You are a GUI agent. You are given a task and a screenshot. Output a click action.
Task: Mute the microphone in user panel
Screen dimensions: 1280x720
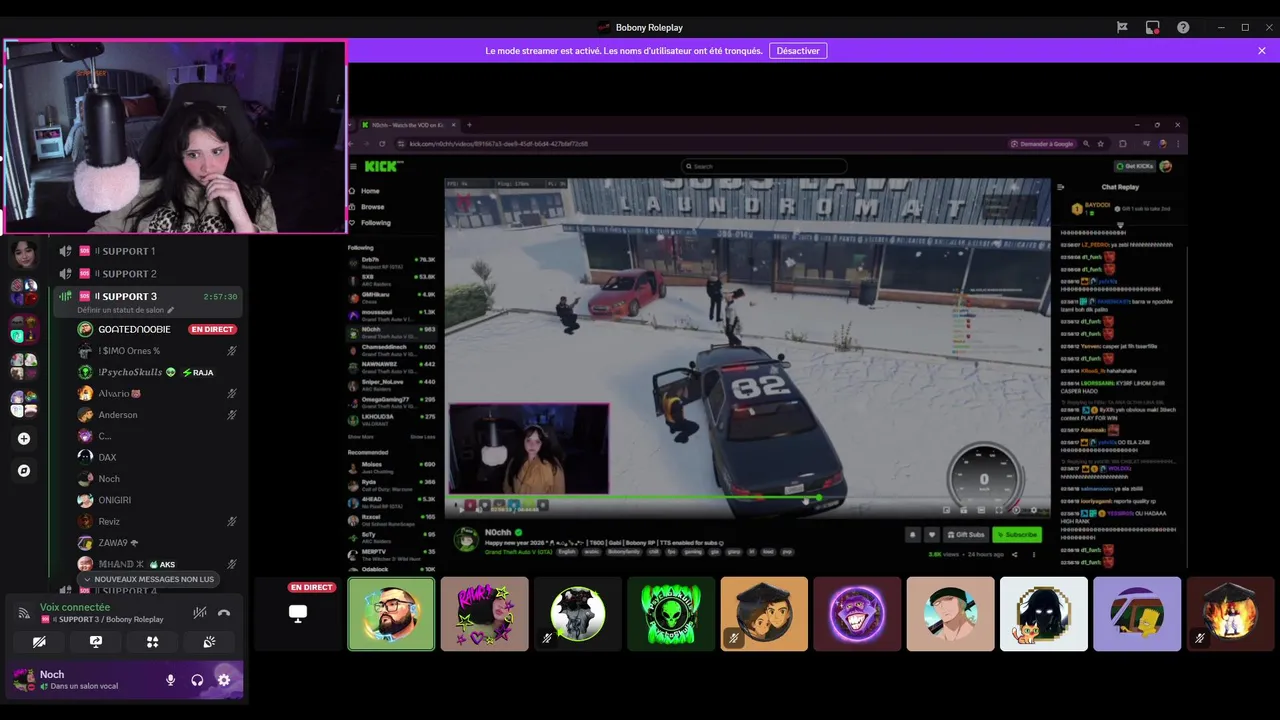[170, 680]
